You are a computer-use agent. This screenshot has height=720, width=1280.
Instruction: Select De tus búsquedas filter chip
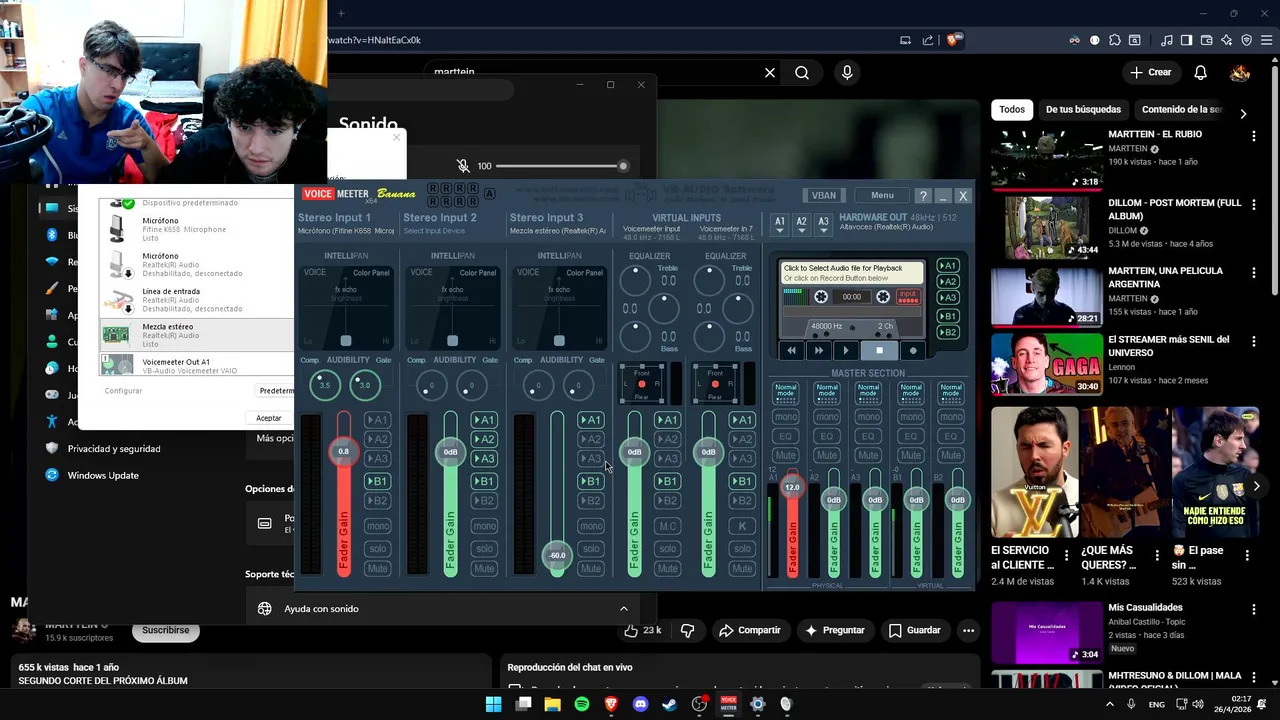pyautogui.click(x=1083, y=110)
